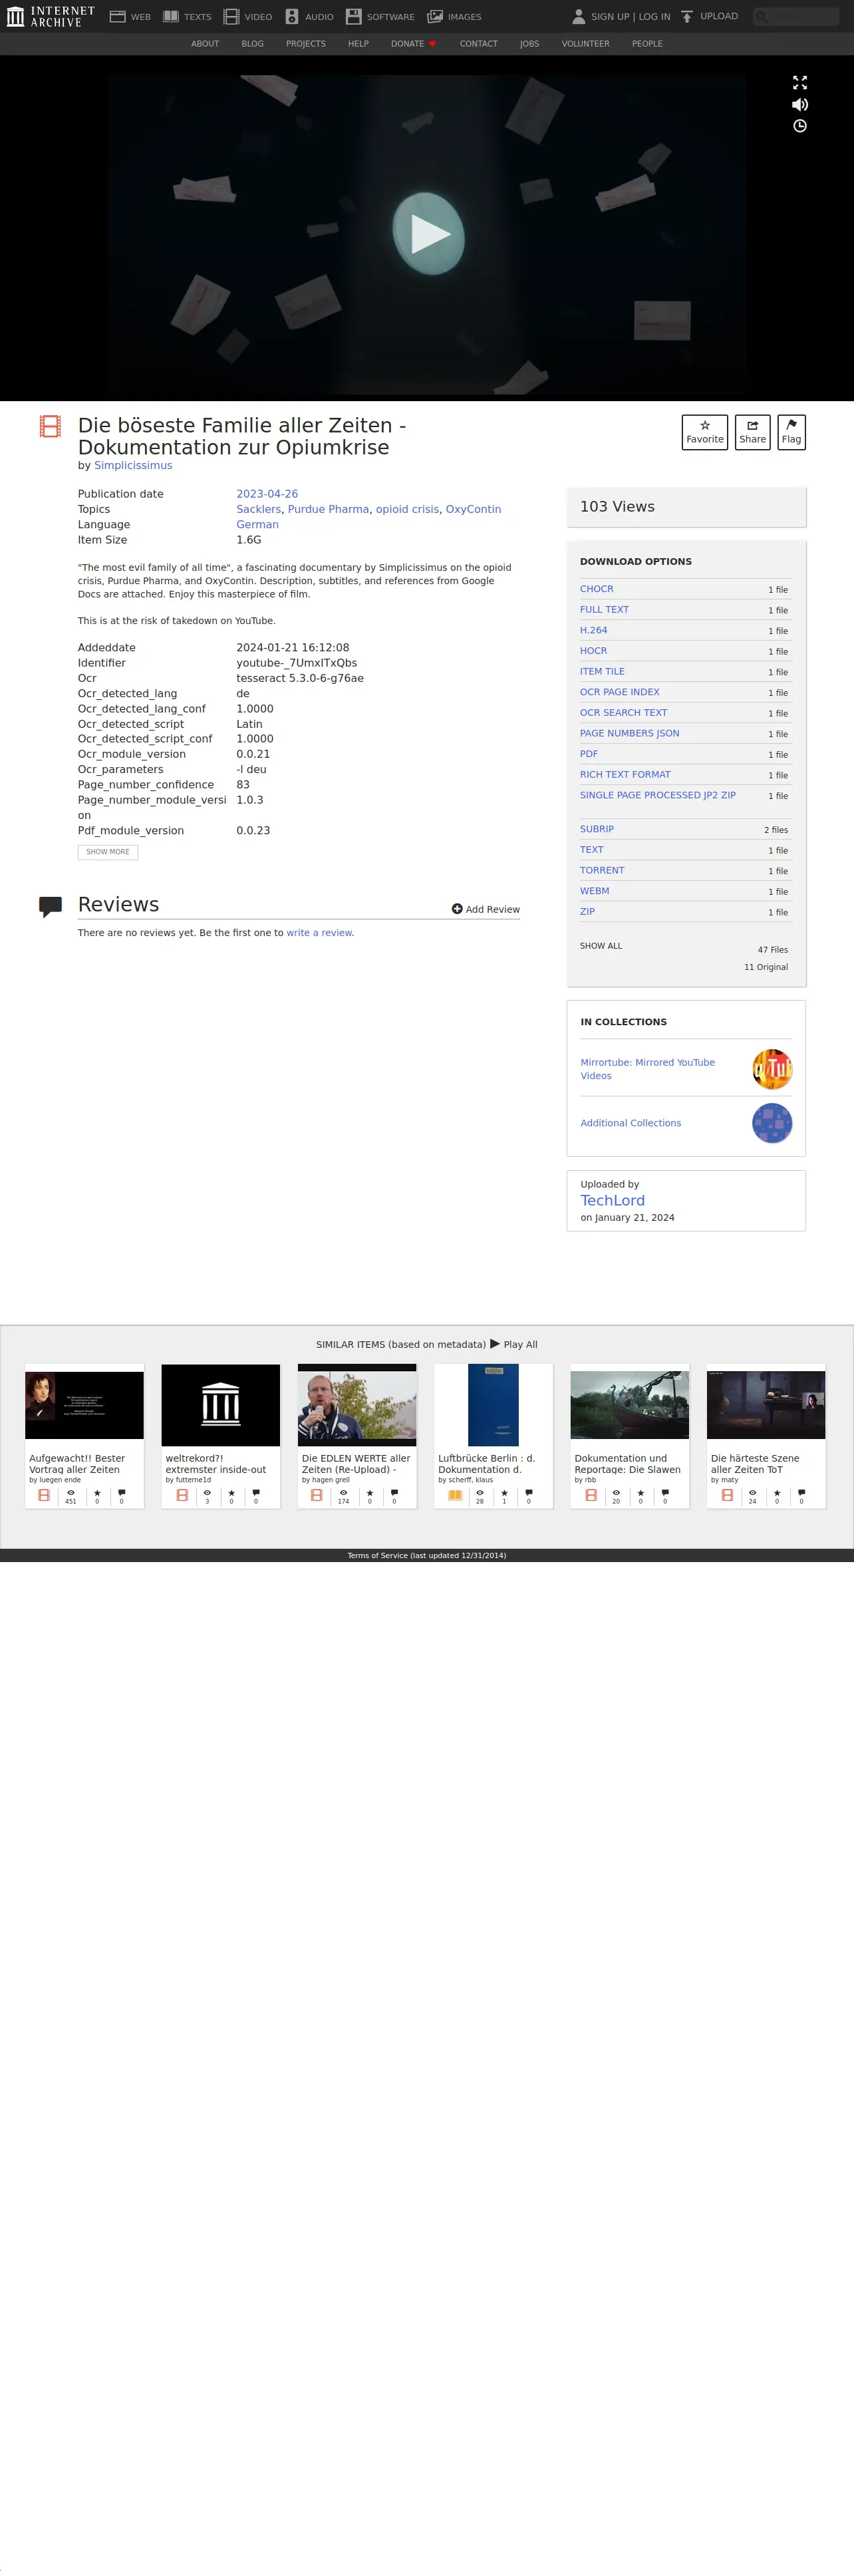The width and height of the screenshot is (854, 2576).
Task: Download the TORRENT file
Action: click(x=602, y=871)
